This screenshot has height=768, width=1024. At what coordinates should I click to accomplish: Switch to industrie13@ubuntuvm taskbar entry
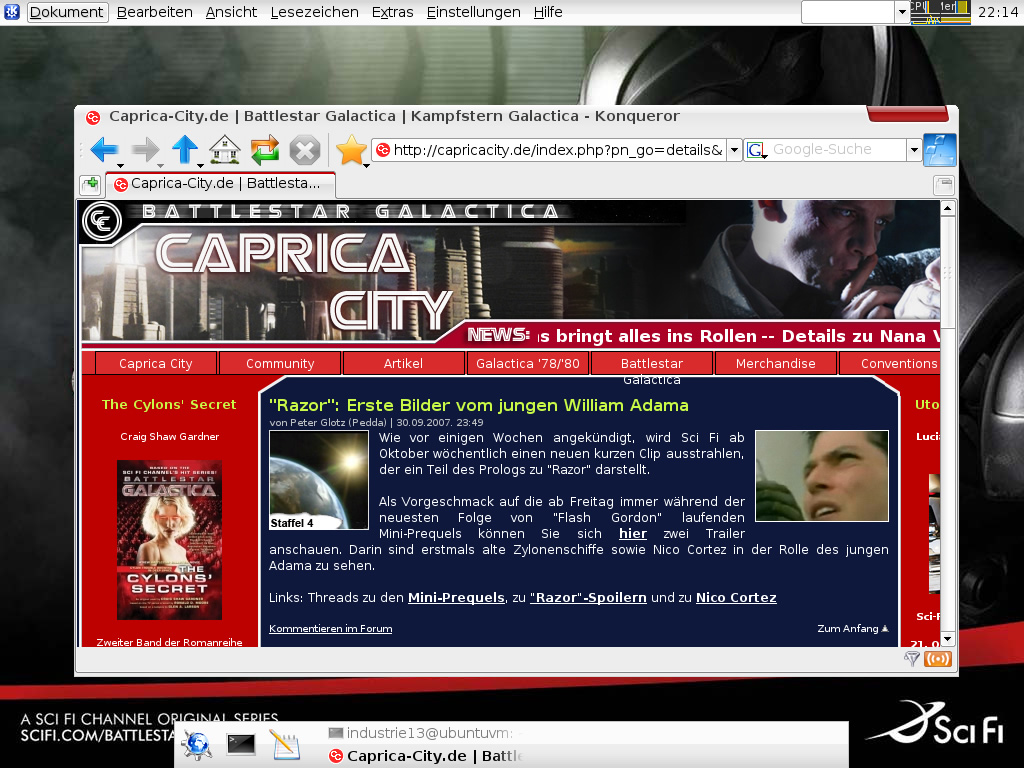click(x=424, y=733)
